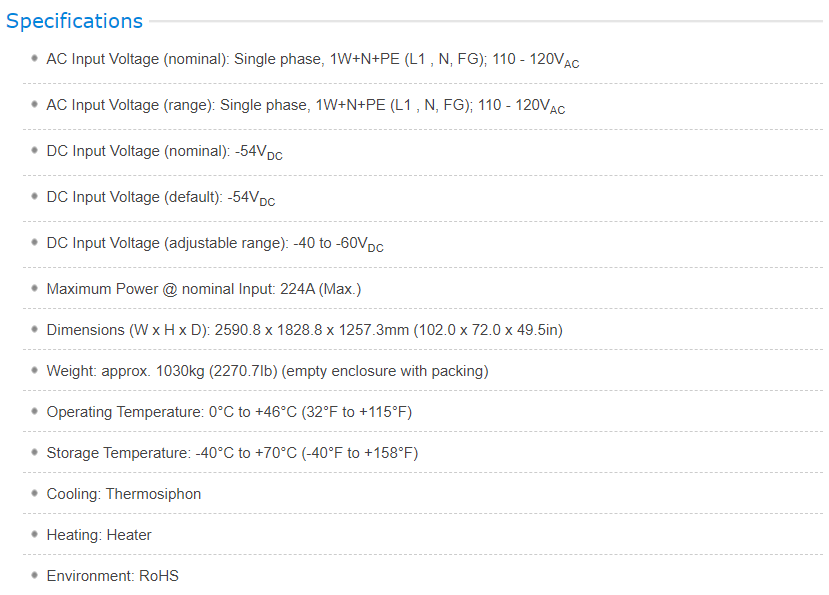Click bullet beside Maximum Power line
The height and width of the screenshot is (595, 829).
34,288
